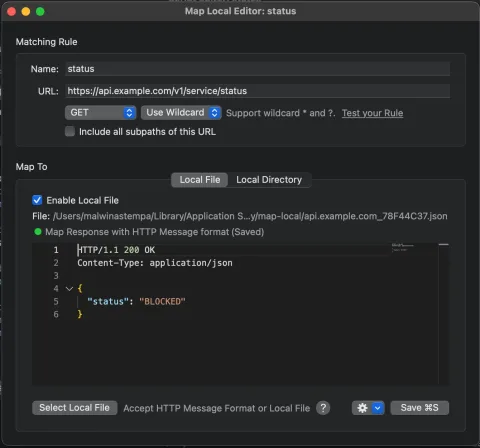Check Include all subpaths of this URL
This screenshot has width=480, height=448.
click(70, 131)
